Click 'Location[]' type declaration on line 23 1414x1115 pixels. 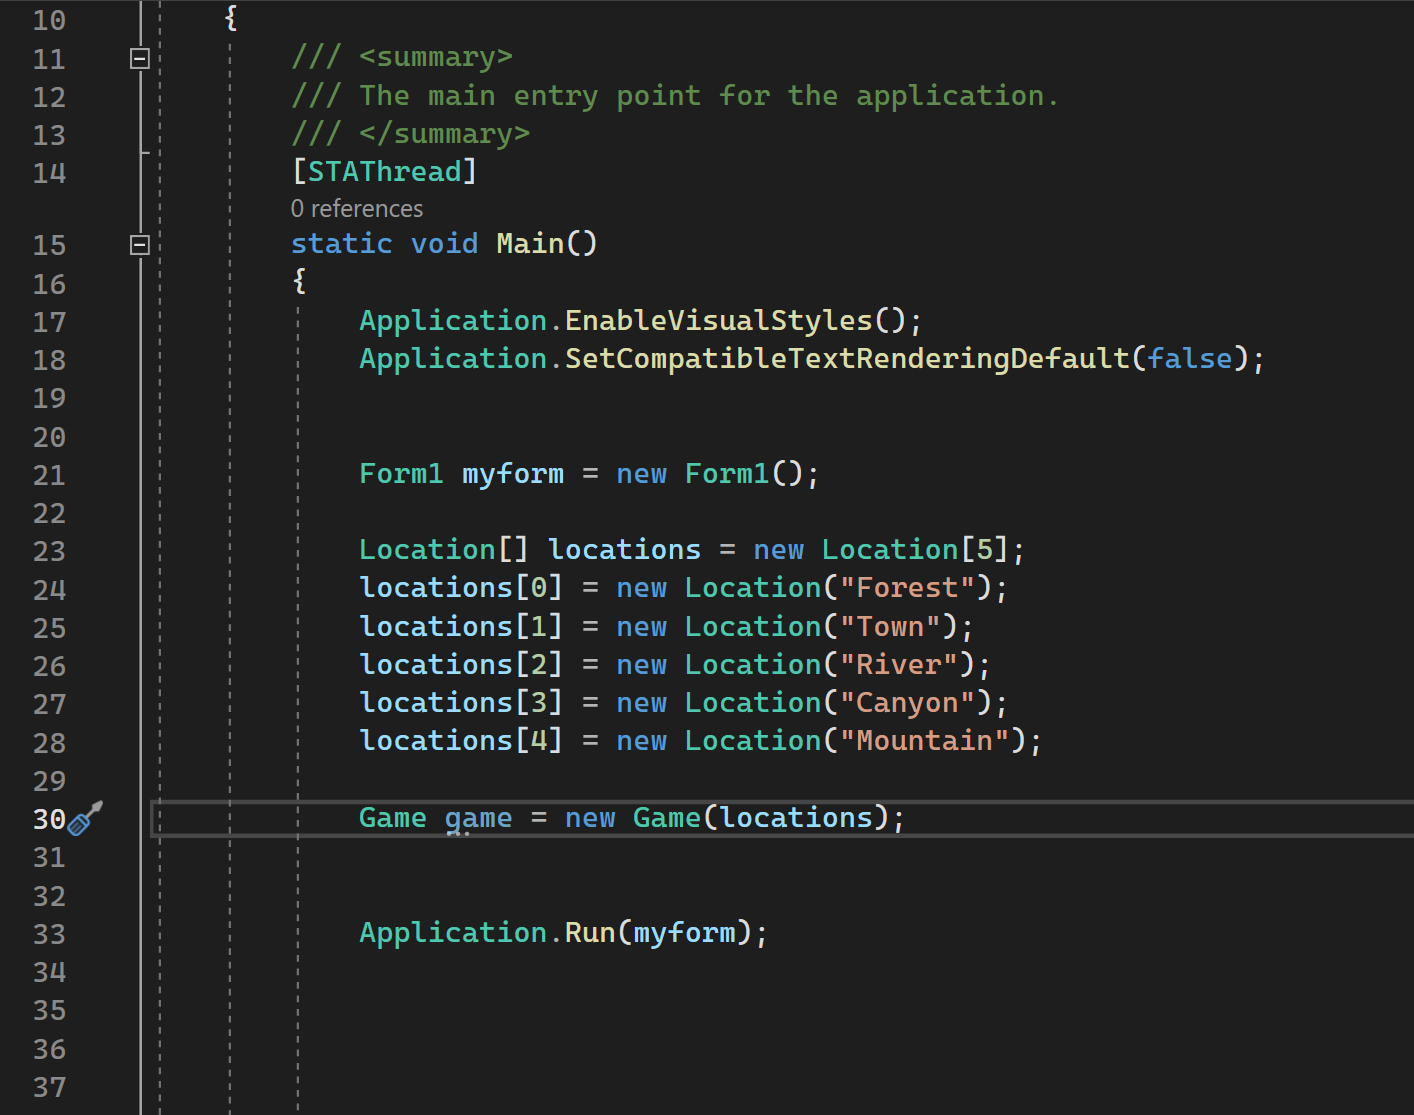point(444,550)
